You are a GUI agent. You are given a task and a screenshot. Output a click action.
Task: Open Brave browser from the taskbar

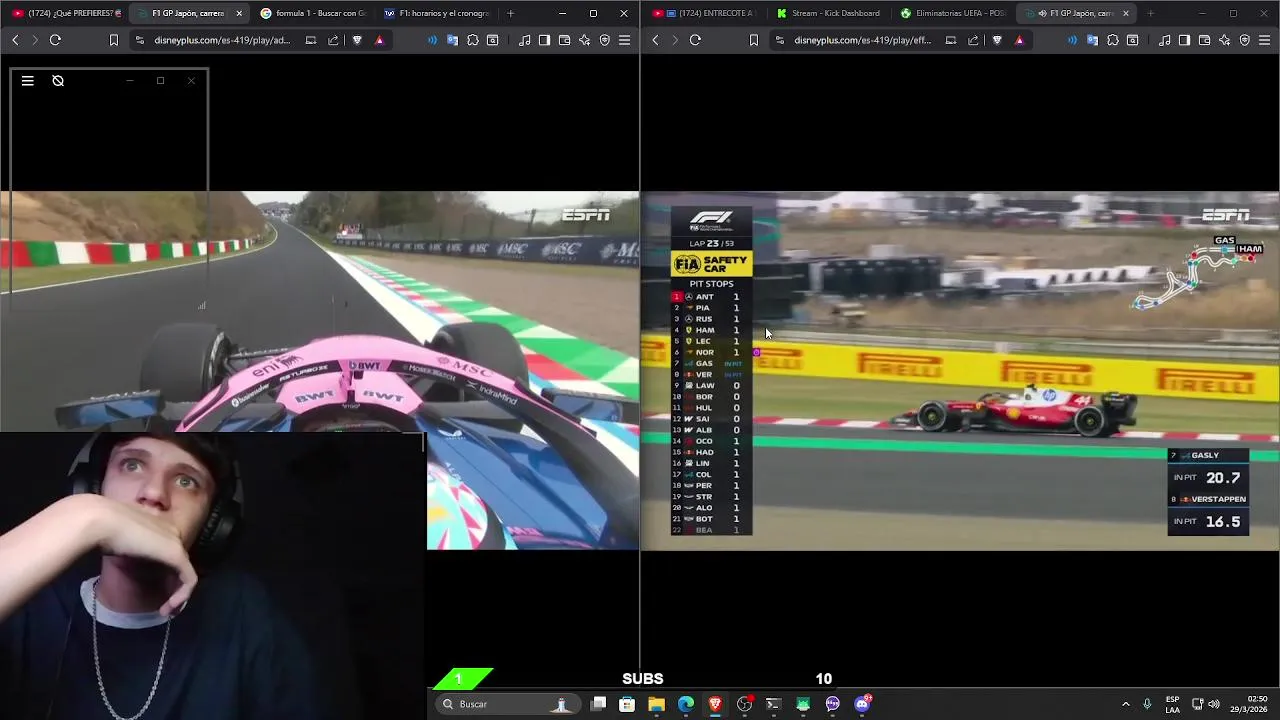point(715,704)
